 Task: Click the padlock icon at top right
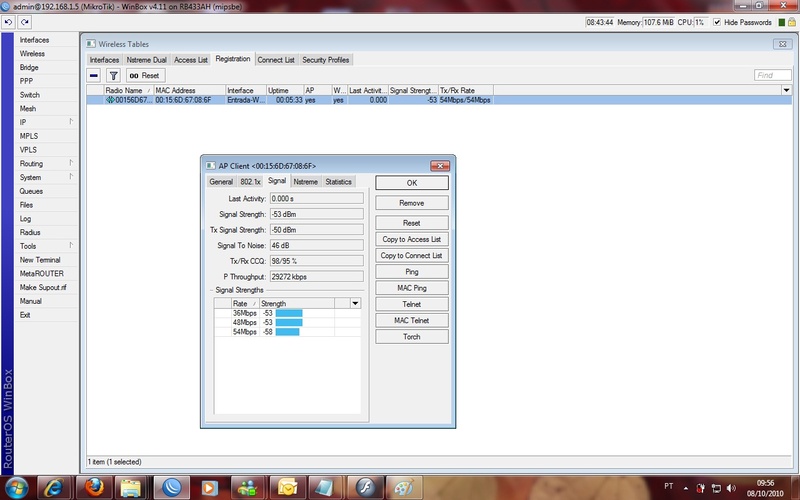click(791, 22)
